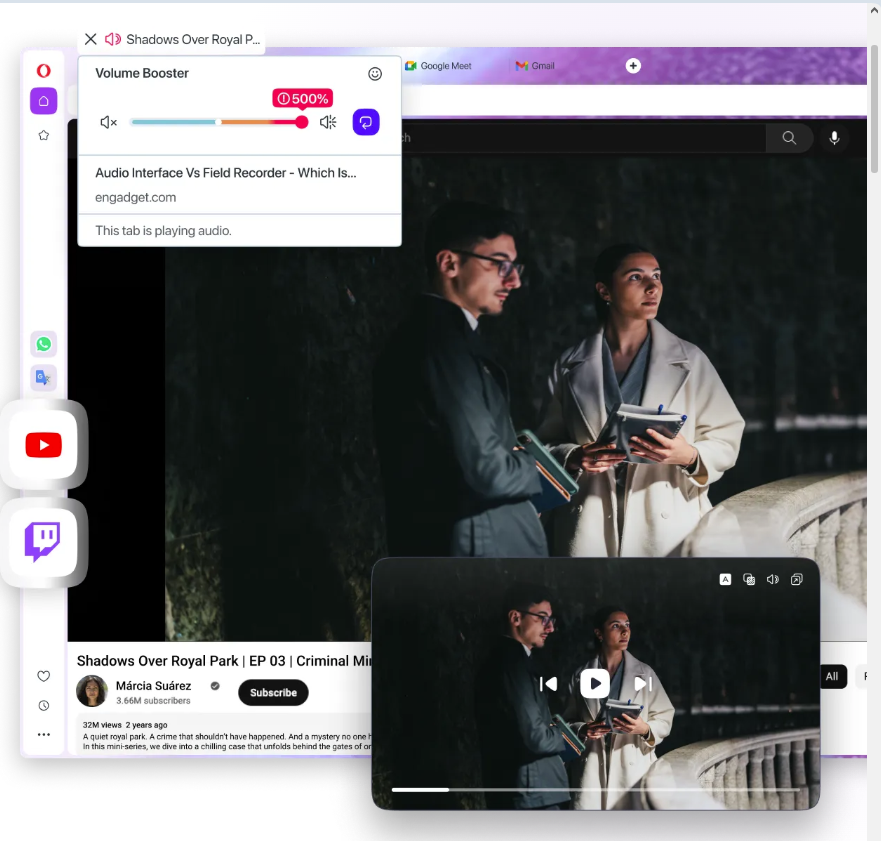Subscribe to Márcia Suárez channel

point(273,693)
